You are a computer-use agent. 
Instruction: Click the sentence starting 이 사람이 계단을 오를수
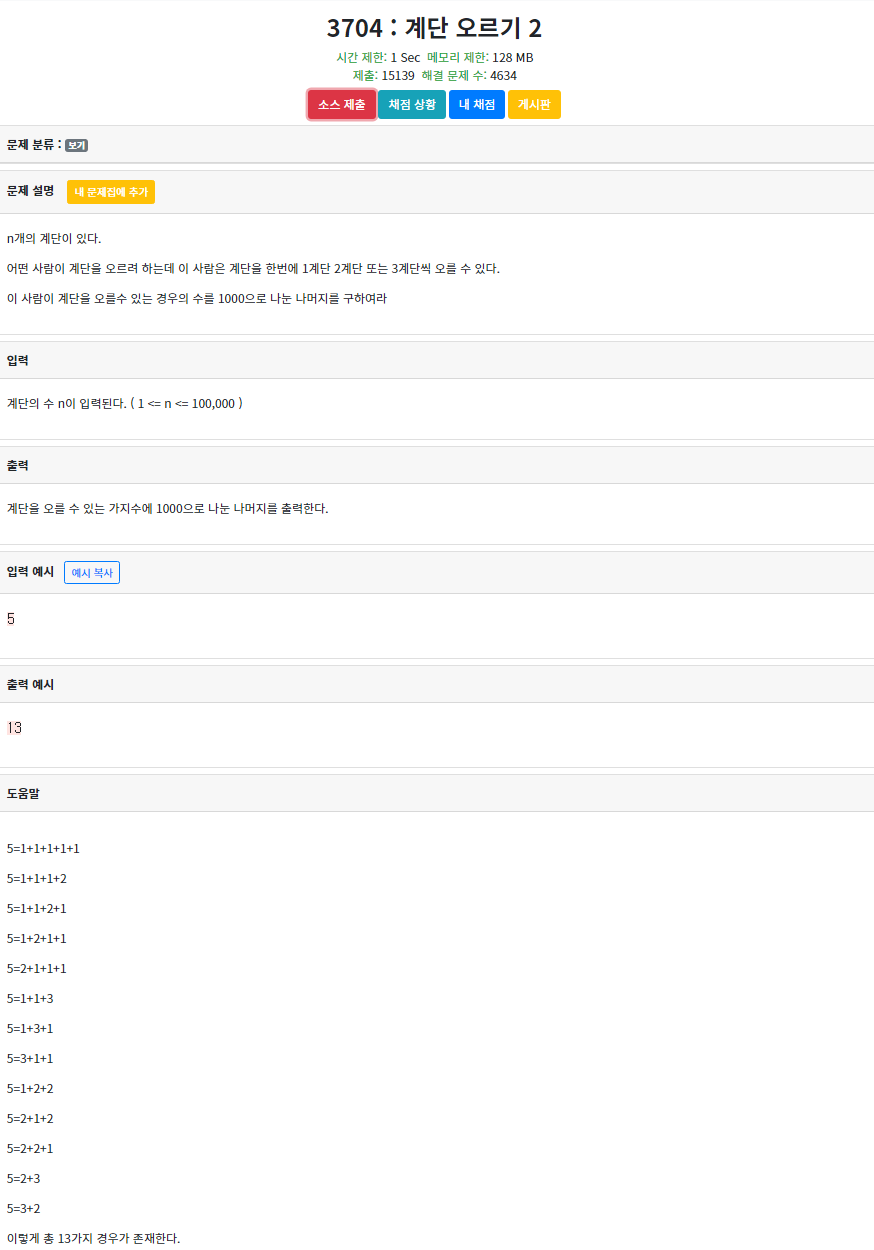(197, 298)
